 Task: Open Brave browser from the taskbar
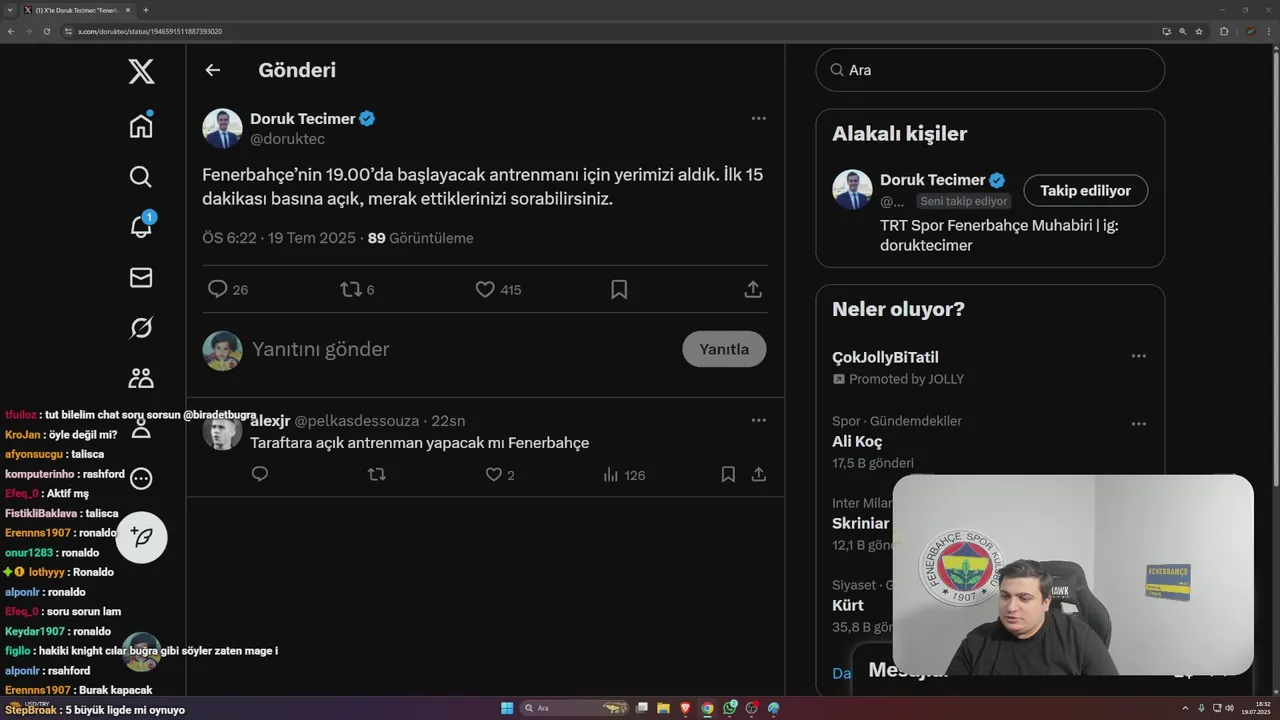coord(685,708)
